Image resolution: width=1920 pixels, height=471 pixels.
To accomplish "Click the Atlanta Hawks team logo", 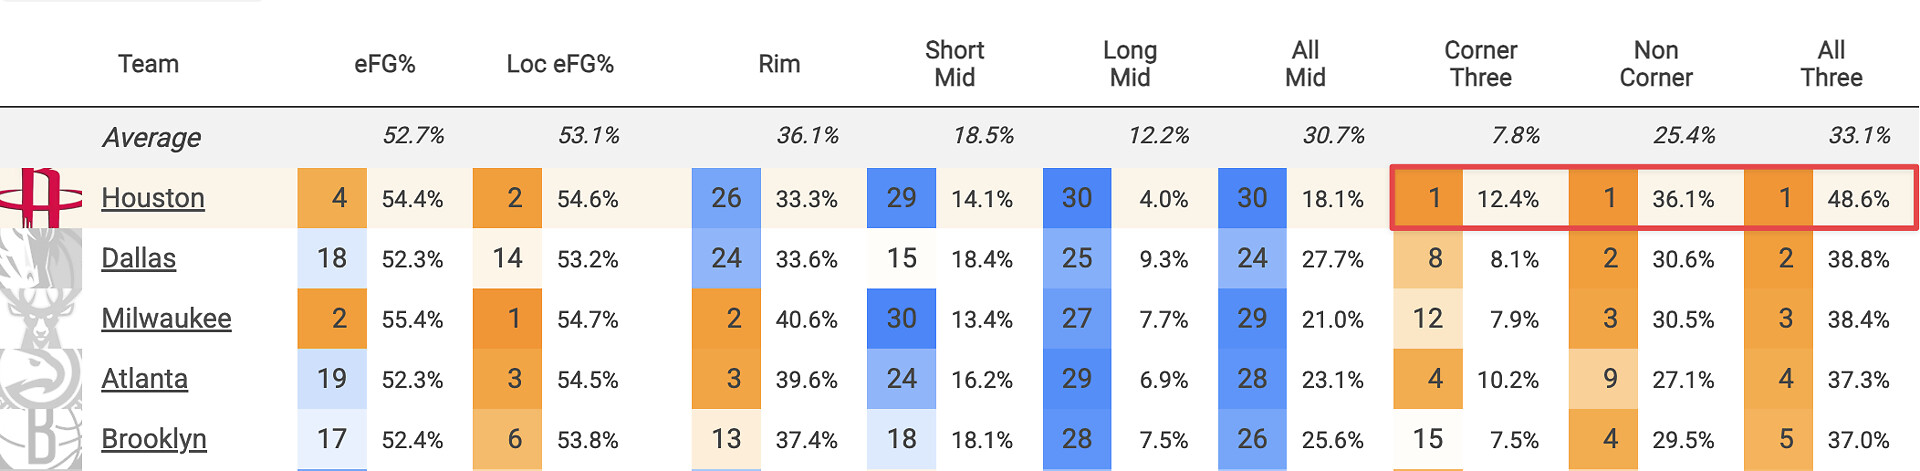I will pyautogui.click(x=40, y=378).
